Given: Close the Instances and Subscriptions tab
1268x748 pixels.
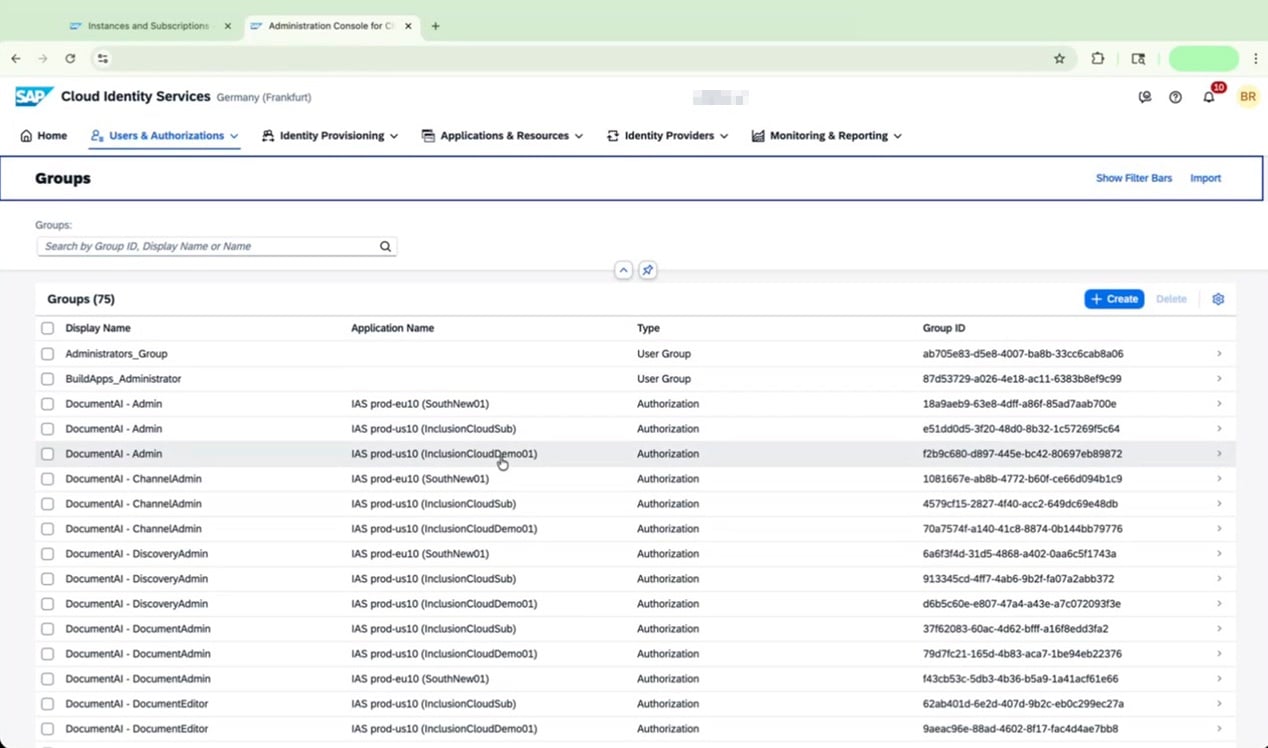Looking at the screenshot, I should click(x=227, y=26).
